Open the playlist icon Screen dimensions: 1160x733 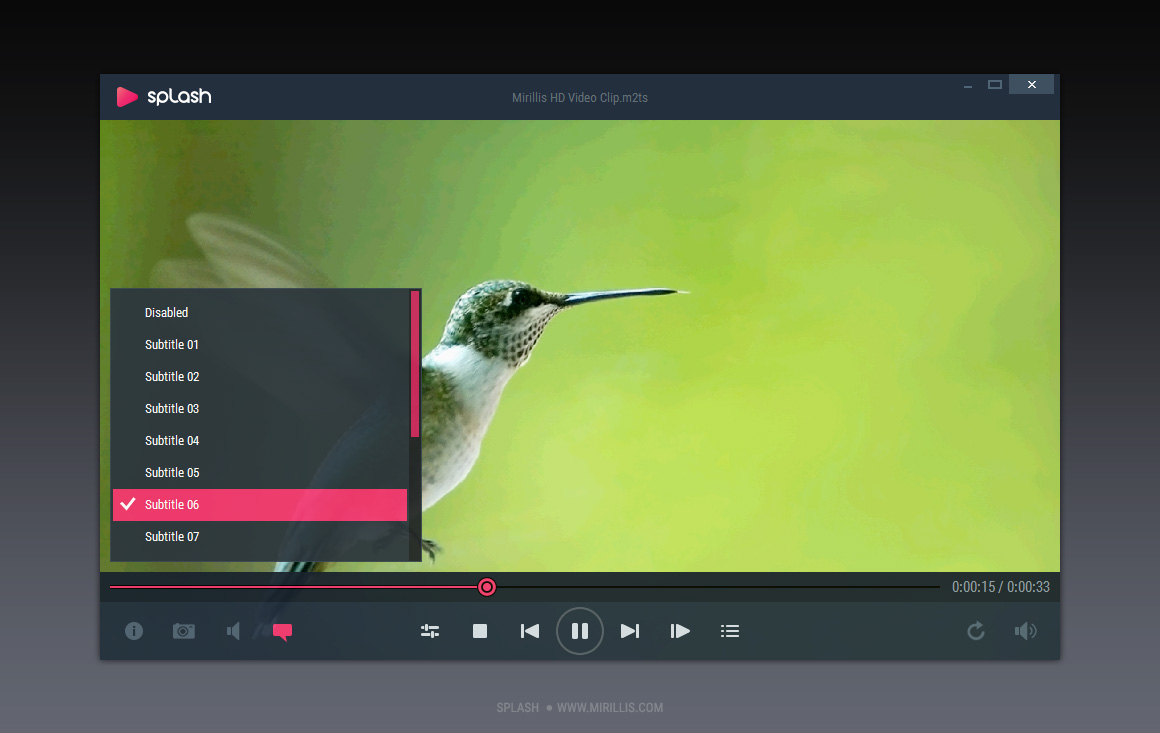coord(730,631)
